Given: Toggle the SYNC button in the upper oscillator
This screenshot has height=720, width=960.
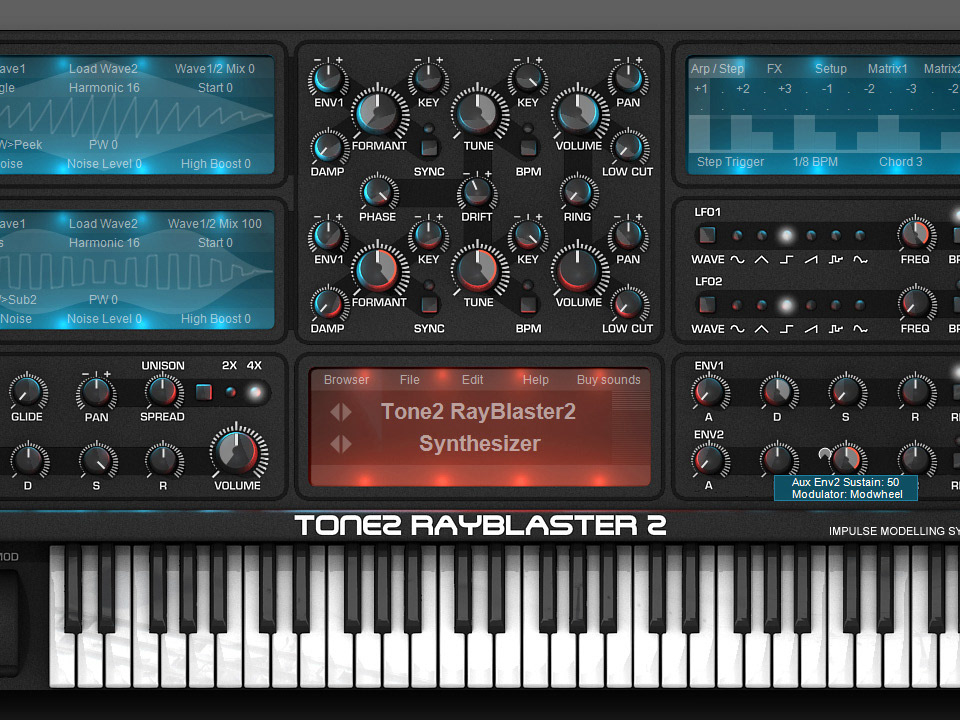Looking at the screenshot, I should pos(429,148).
